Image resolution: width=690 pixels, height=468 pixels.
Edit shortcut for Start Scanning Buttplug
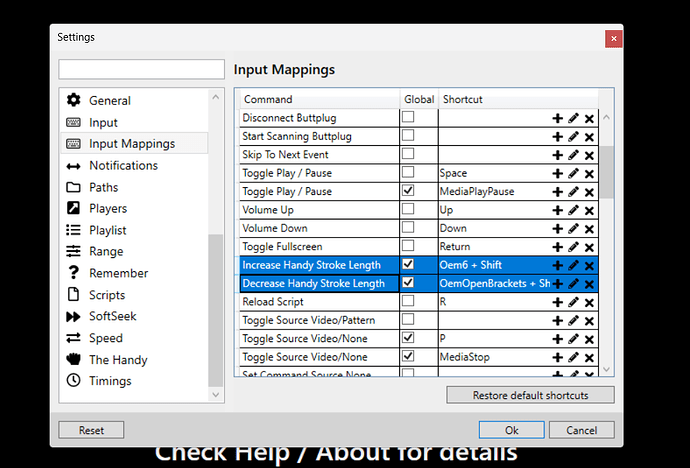coord(573,137)
